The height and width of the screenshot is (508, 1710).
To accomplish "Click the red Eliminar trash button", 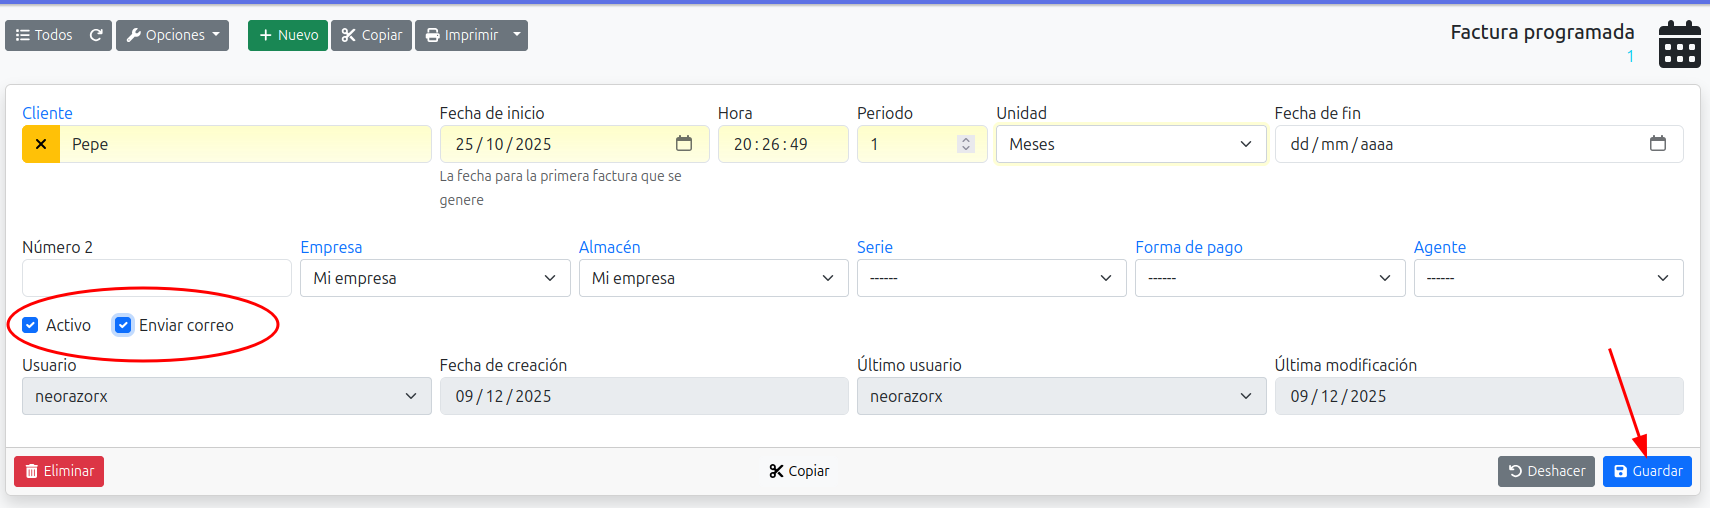I will point(59,471).
